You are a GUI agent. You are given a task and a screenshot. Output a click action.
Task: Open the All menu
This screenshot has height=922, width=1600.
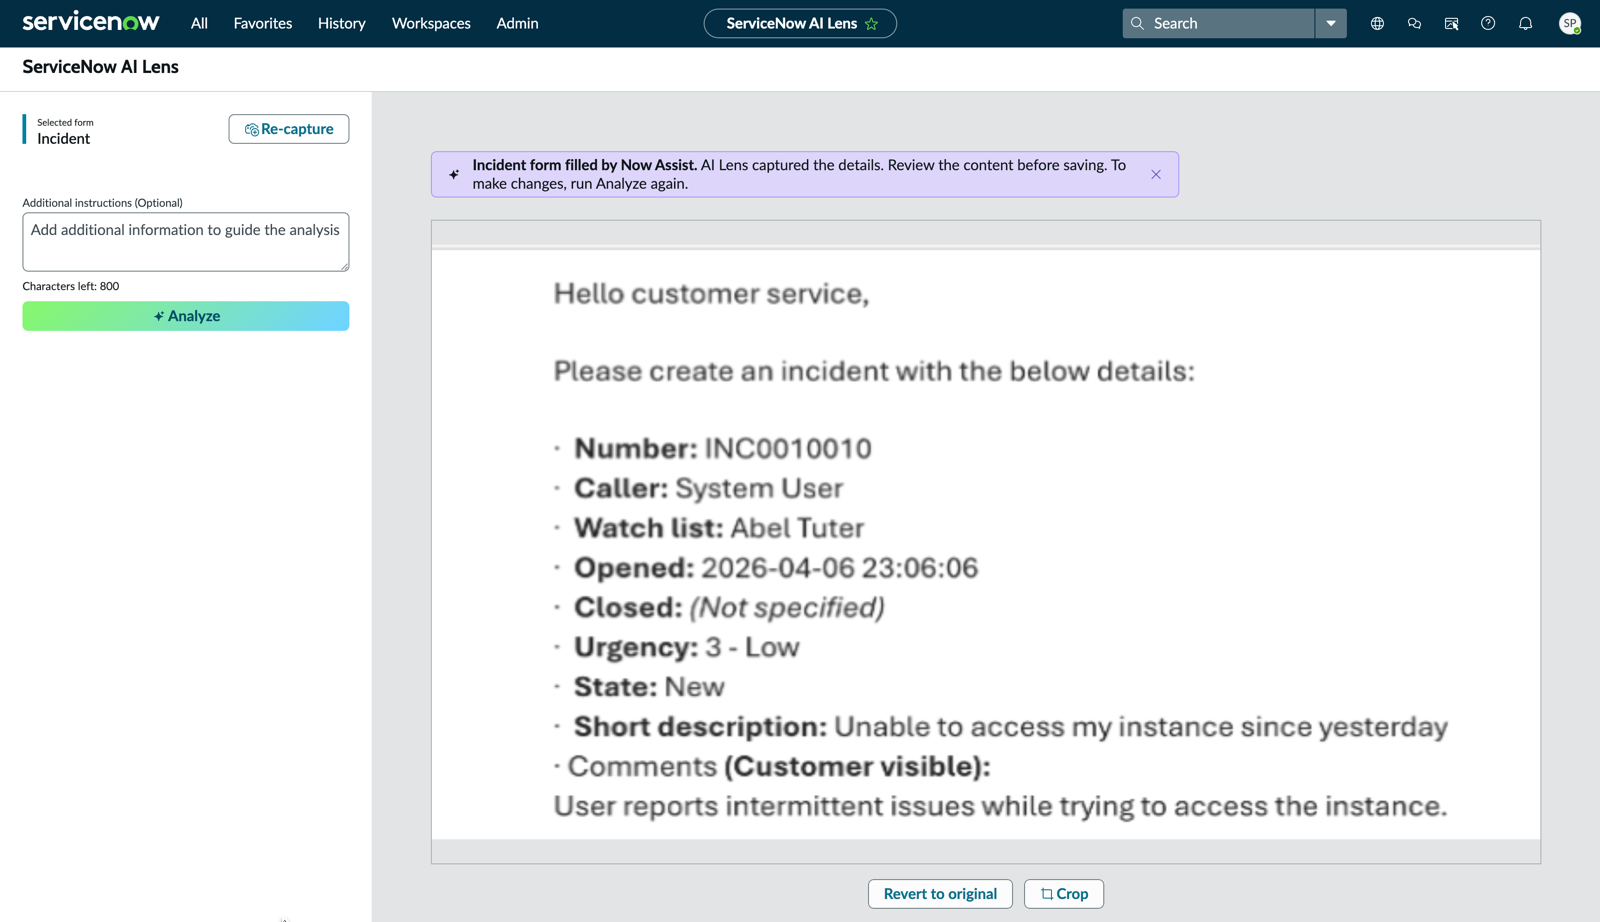[199, 23]
